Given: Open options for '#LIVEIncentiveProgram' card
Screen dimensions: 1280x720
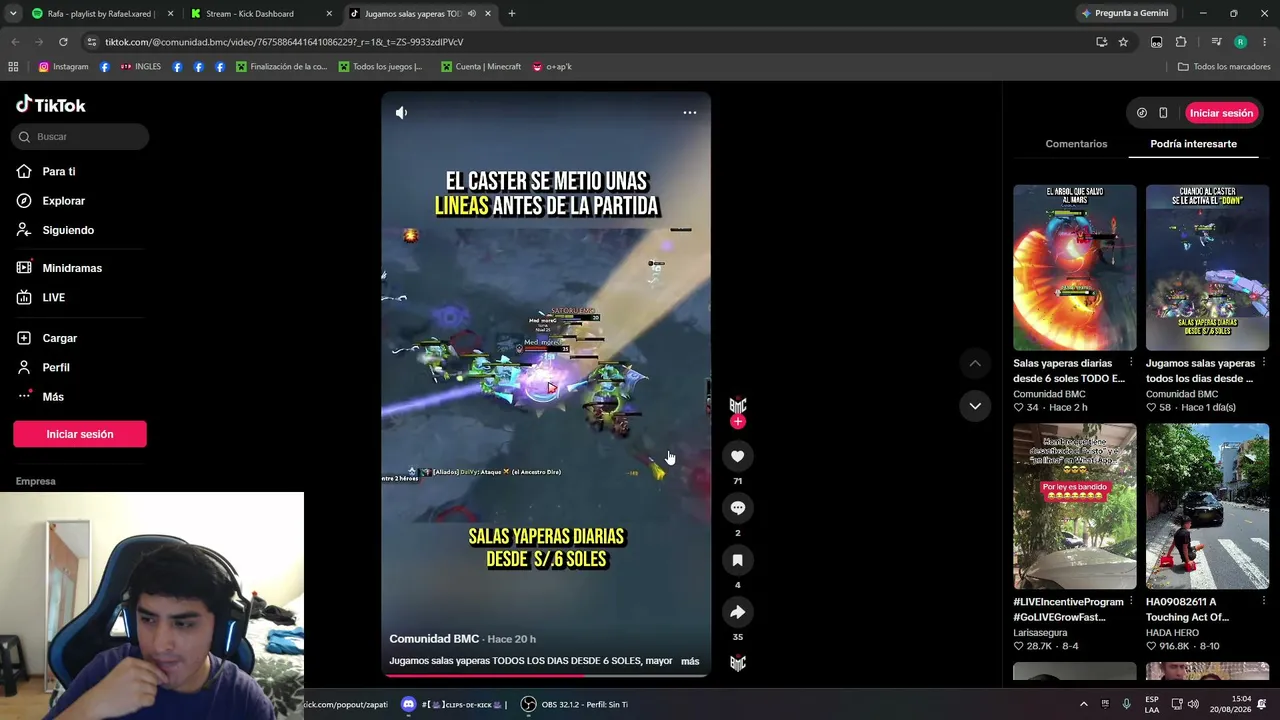Looking at the screenshot, I should 1131,602.
